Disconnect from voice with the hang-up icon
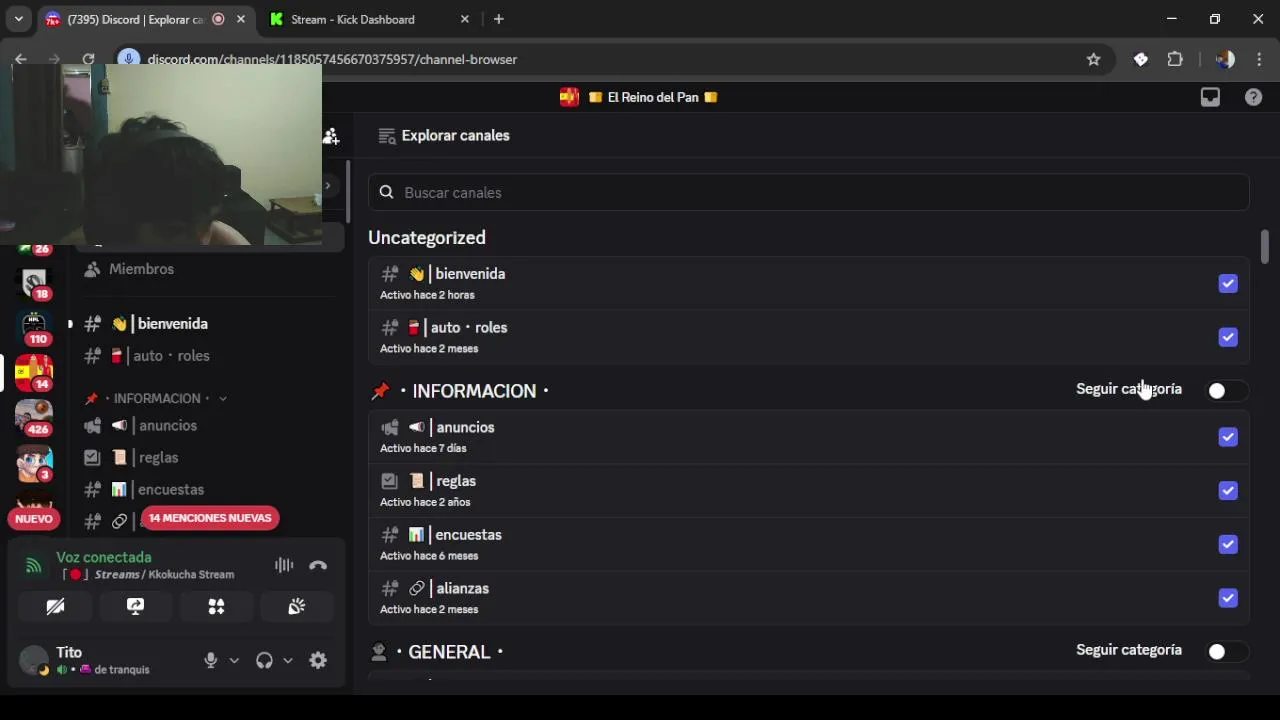The image size is (1280, 720). 318,565
